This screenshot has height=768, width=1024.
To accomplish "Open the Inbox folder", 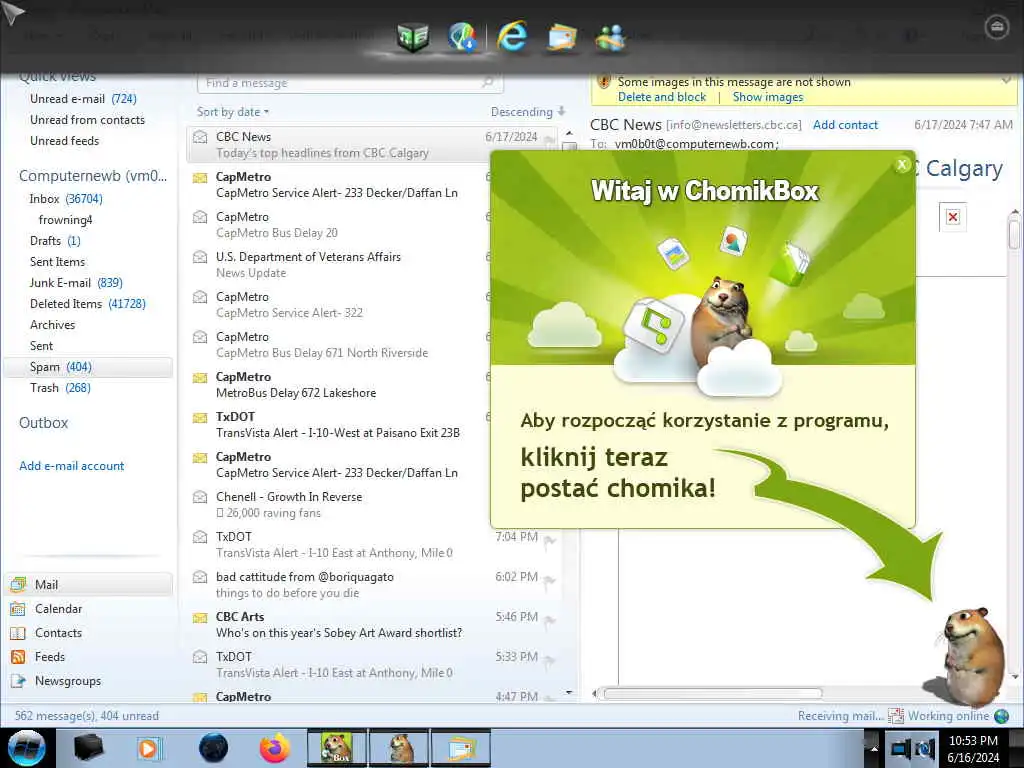I will point(66,199).
